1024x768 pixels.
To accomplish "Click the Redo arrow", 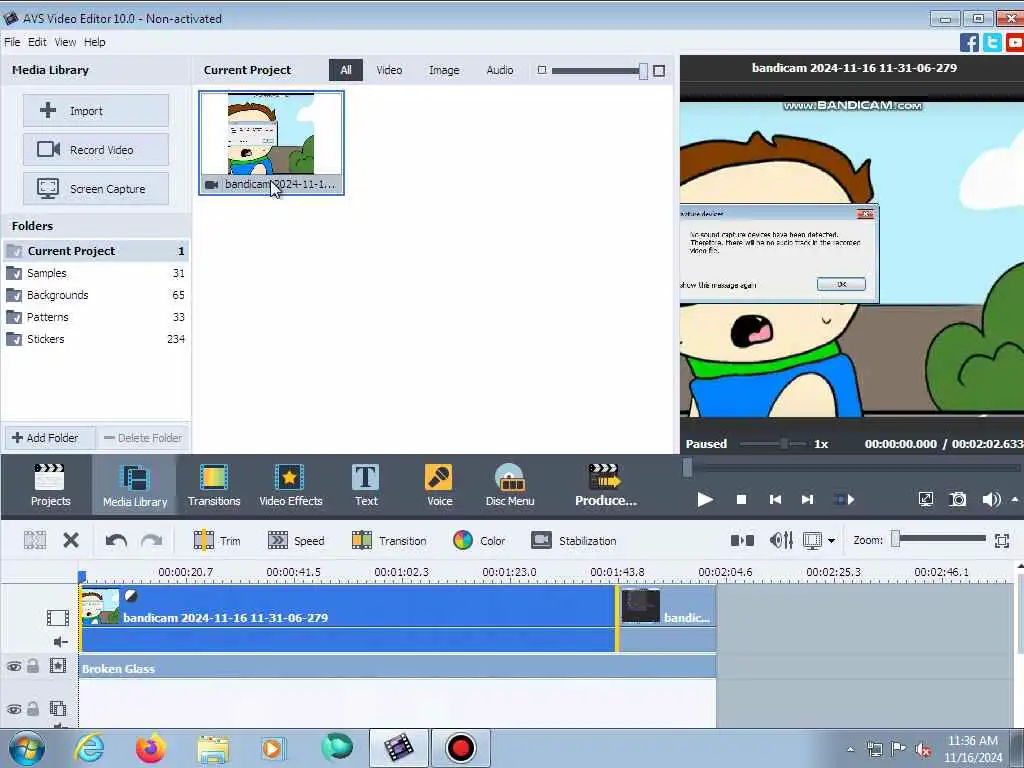I will click(152, 541).
